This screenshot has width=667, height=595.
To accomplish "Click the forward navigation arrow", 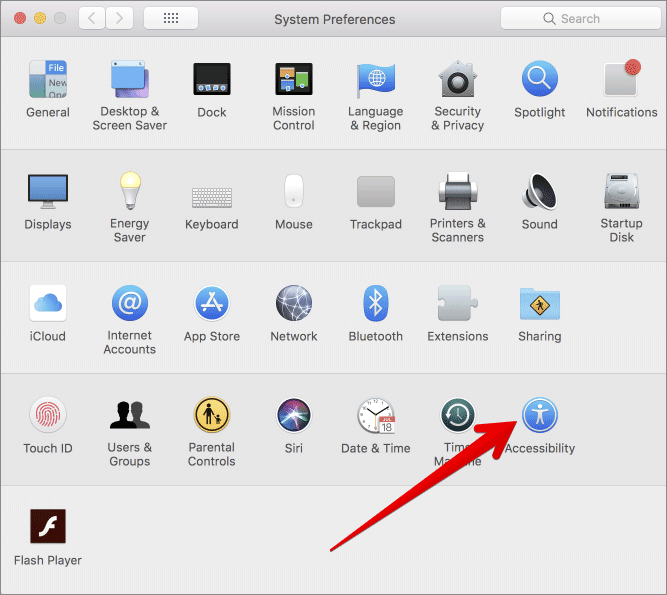I will coord(120,18).
